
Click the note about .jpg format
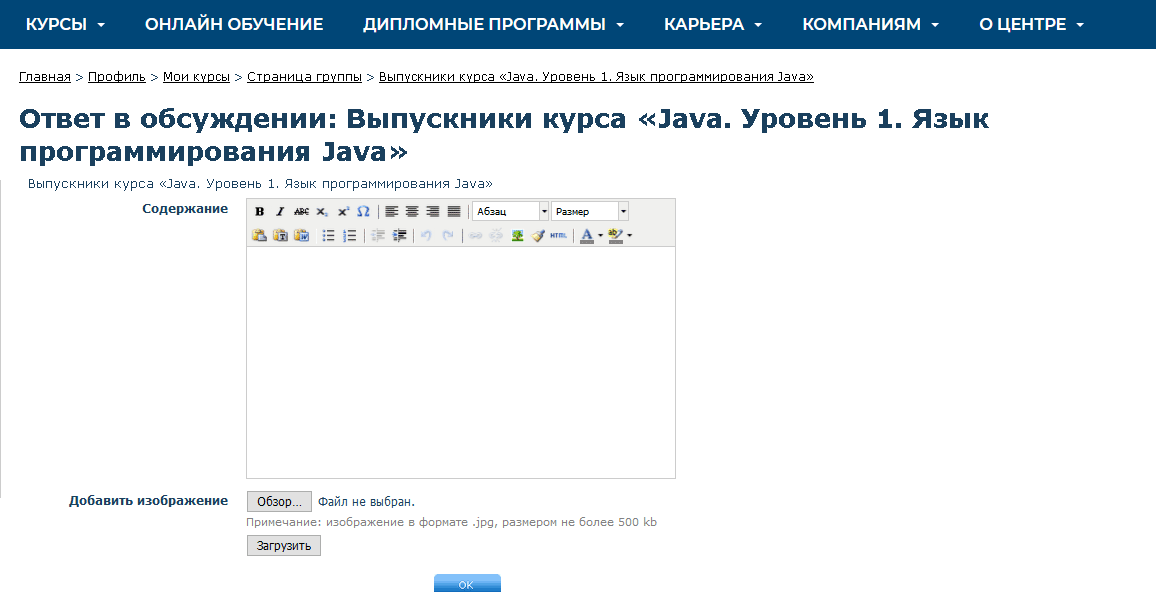tap(451, 522)
